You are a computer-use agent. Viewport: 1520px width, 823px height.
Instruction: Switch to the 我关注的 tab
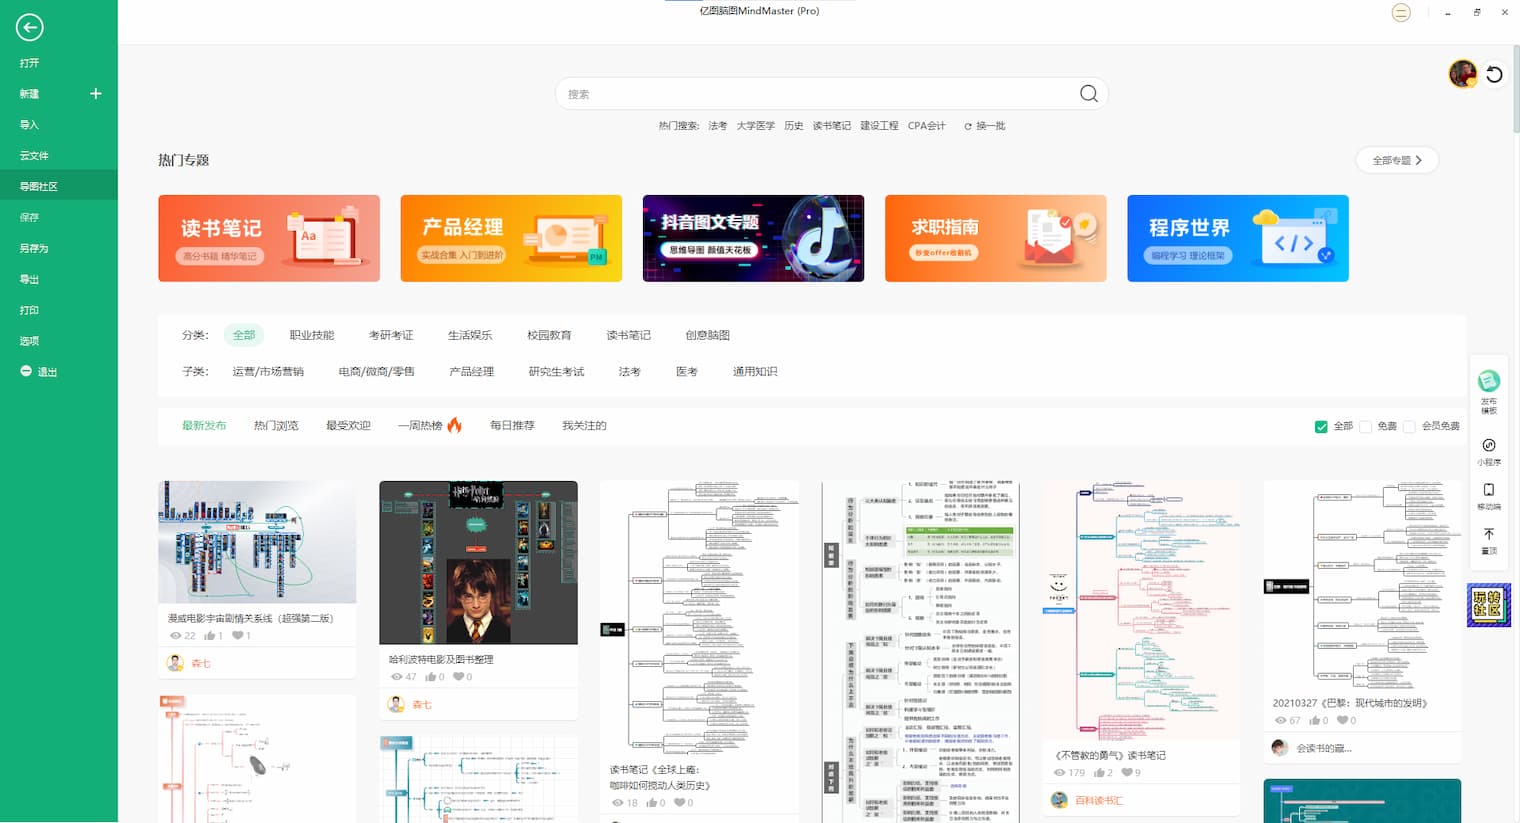pyautogui.click(x=584, y=426)
